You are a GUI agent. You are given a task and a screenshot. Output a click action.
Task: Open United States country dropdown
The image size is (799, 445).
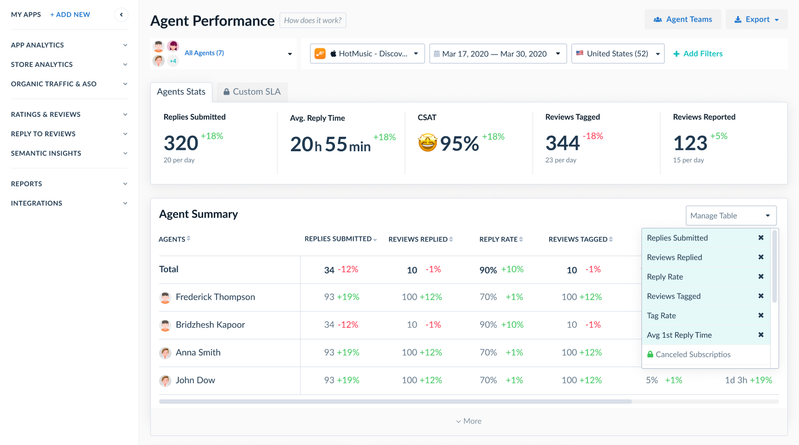tap(617, 54)
